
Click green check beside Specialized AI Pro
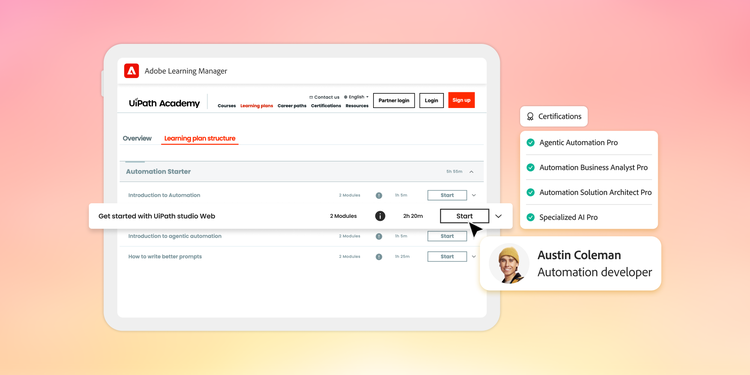point(530,217)
